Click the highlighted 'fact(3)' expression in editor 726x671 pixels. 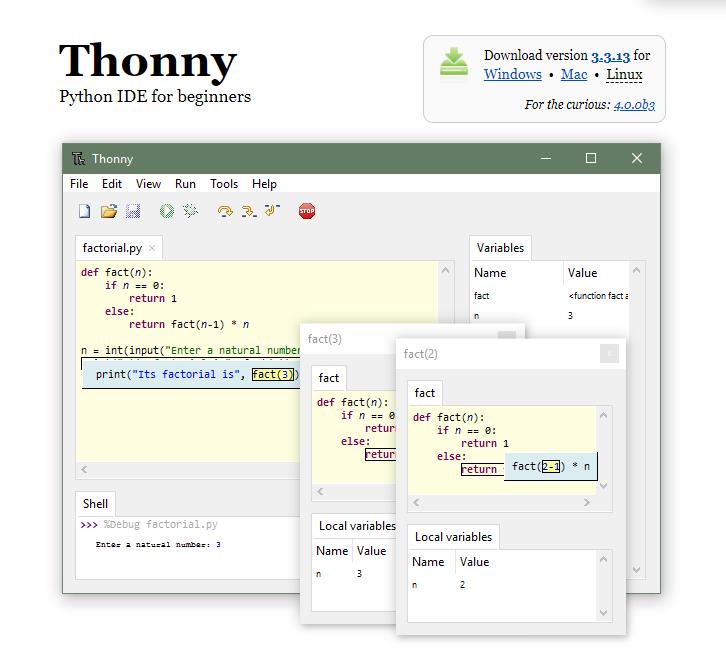coord(273,374)
